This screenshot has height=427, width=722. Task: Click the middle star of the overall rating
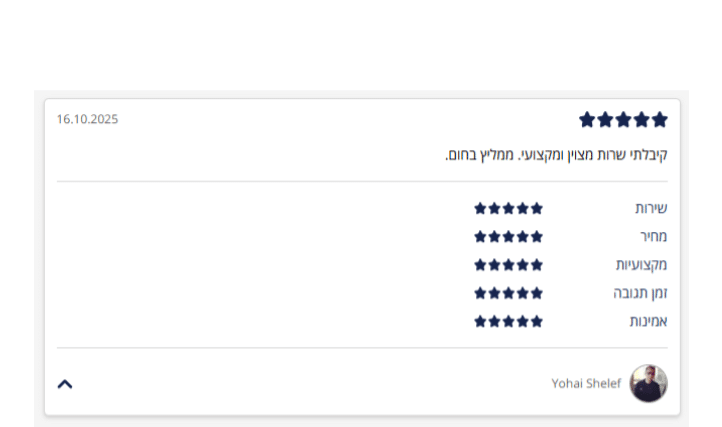tap(623, 120)
